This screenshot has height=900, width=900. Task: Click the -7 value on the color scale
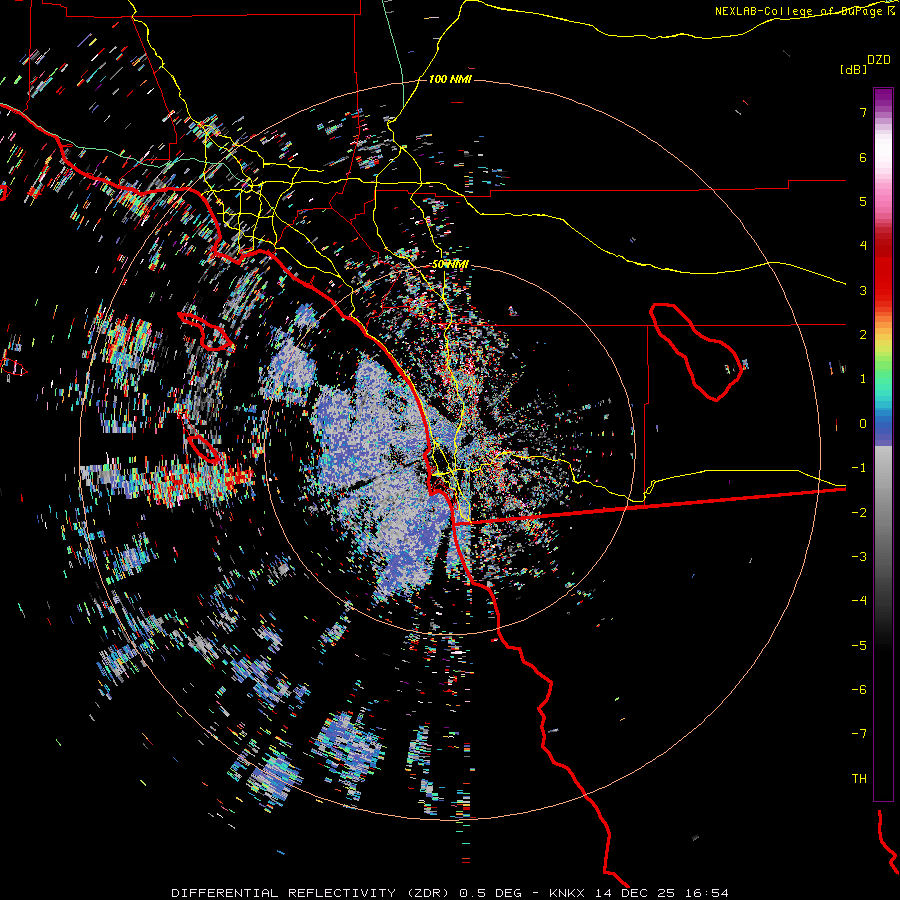point(859,734)
